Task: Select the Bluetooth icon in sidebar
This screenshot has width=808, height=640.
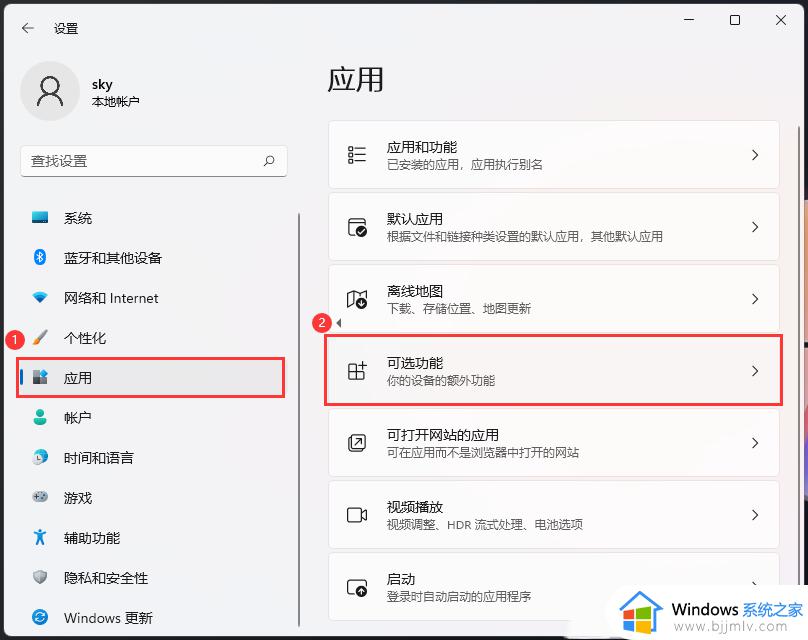Action: pyautogui.click(x=40, y=257)
